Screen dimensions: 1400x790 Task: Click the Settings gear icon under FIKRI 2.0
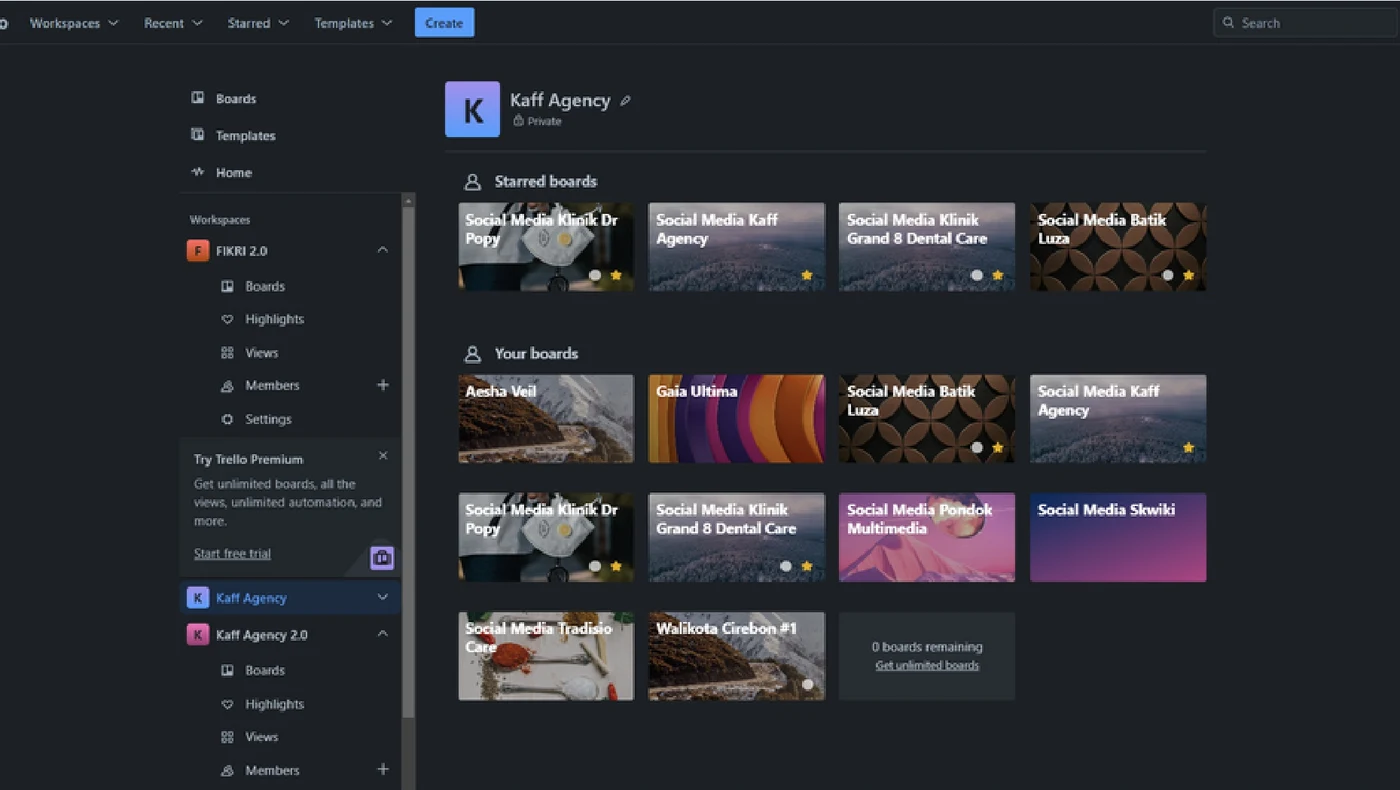click(x=227, y=419)
